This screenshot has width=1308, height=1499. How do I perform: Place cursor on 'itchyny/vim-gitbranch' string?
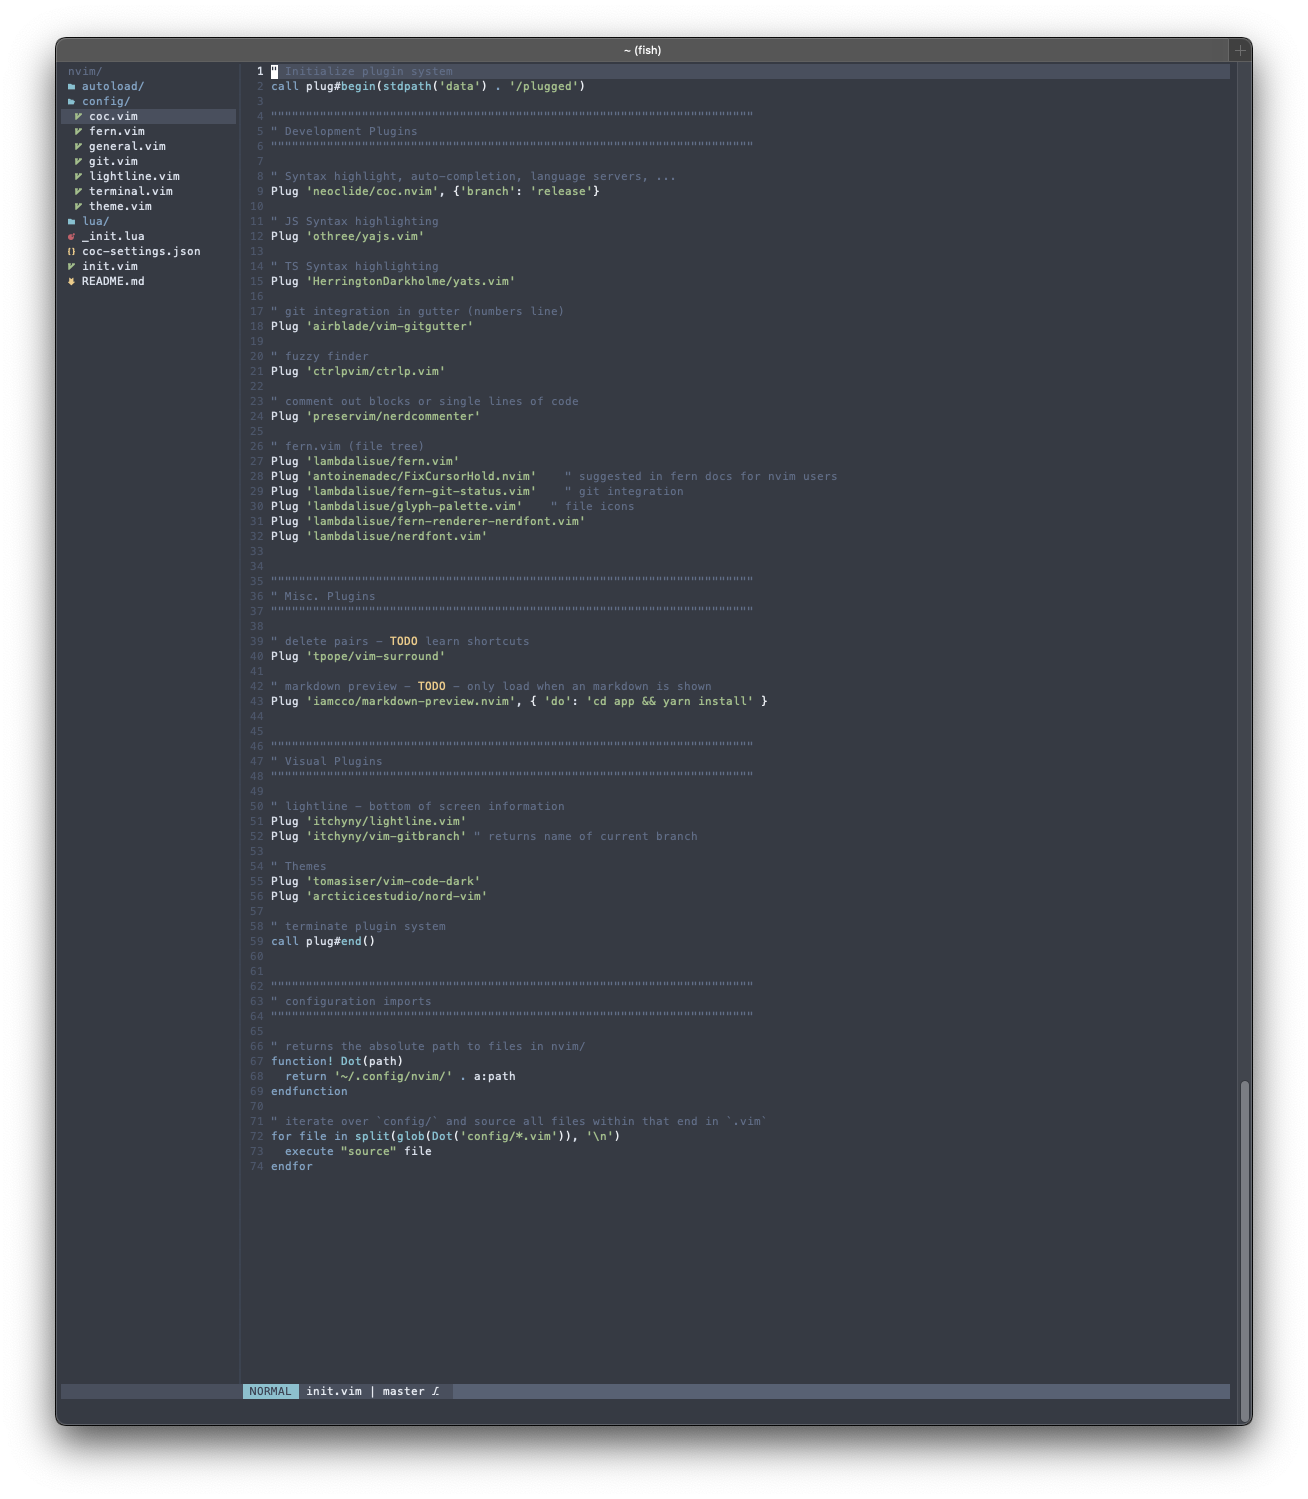point(386,836)
